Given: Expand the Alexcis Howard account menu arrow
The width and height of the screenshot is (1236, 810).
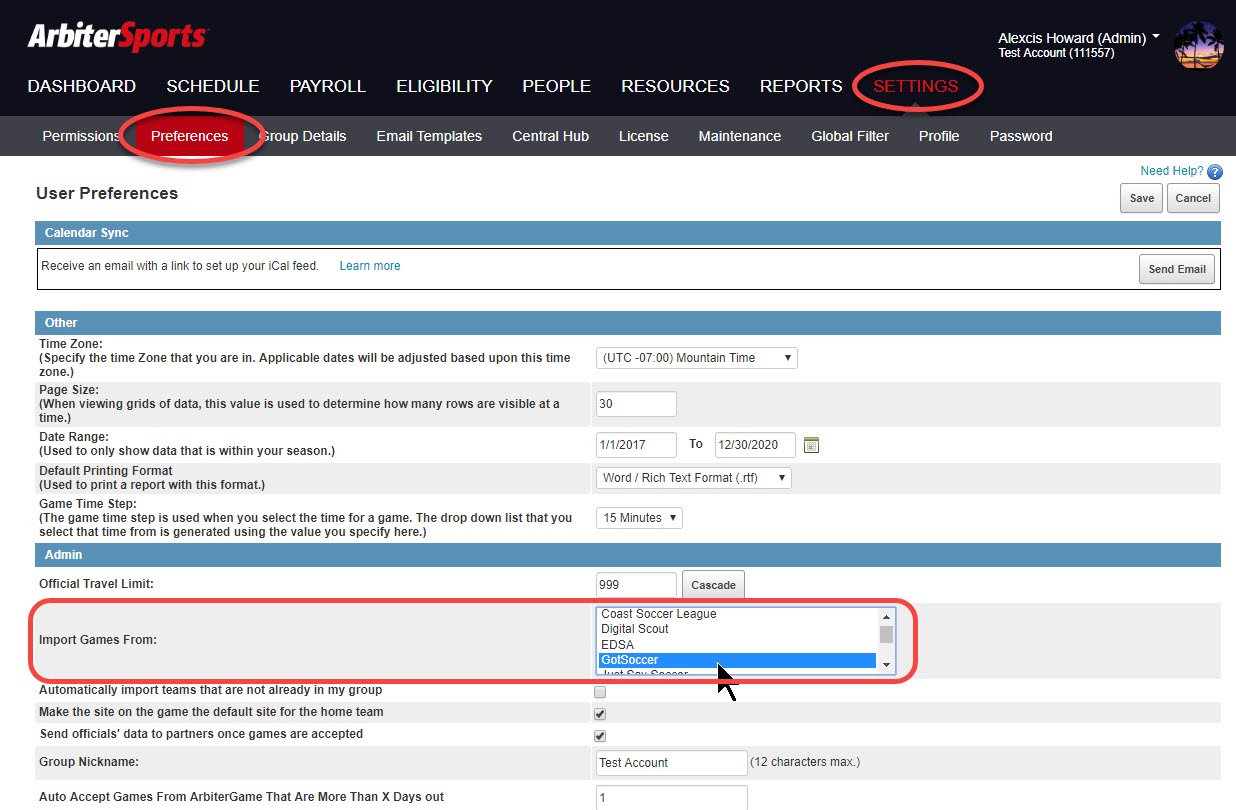Looking at the screenshot, I should 1156,37.
